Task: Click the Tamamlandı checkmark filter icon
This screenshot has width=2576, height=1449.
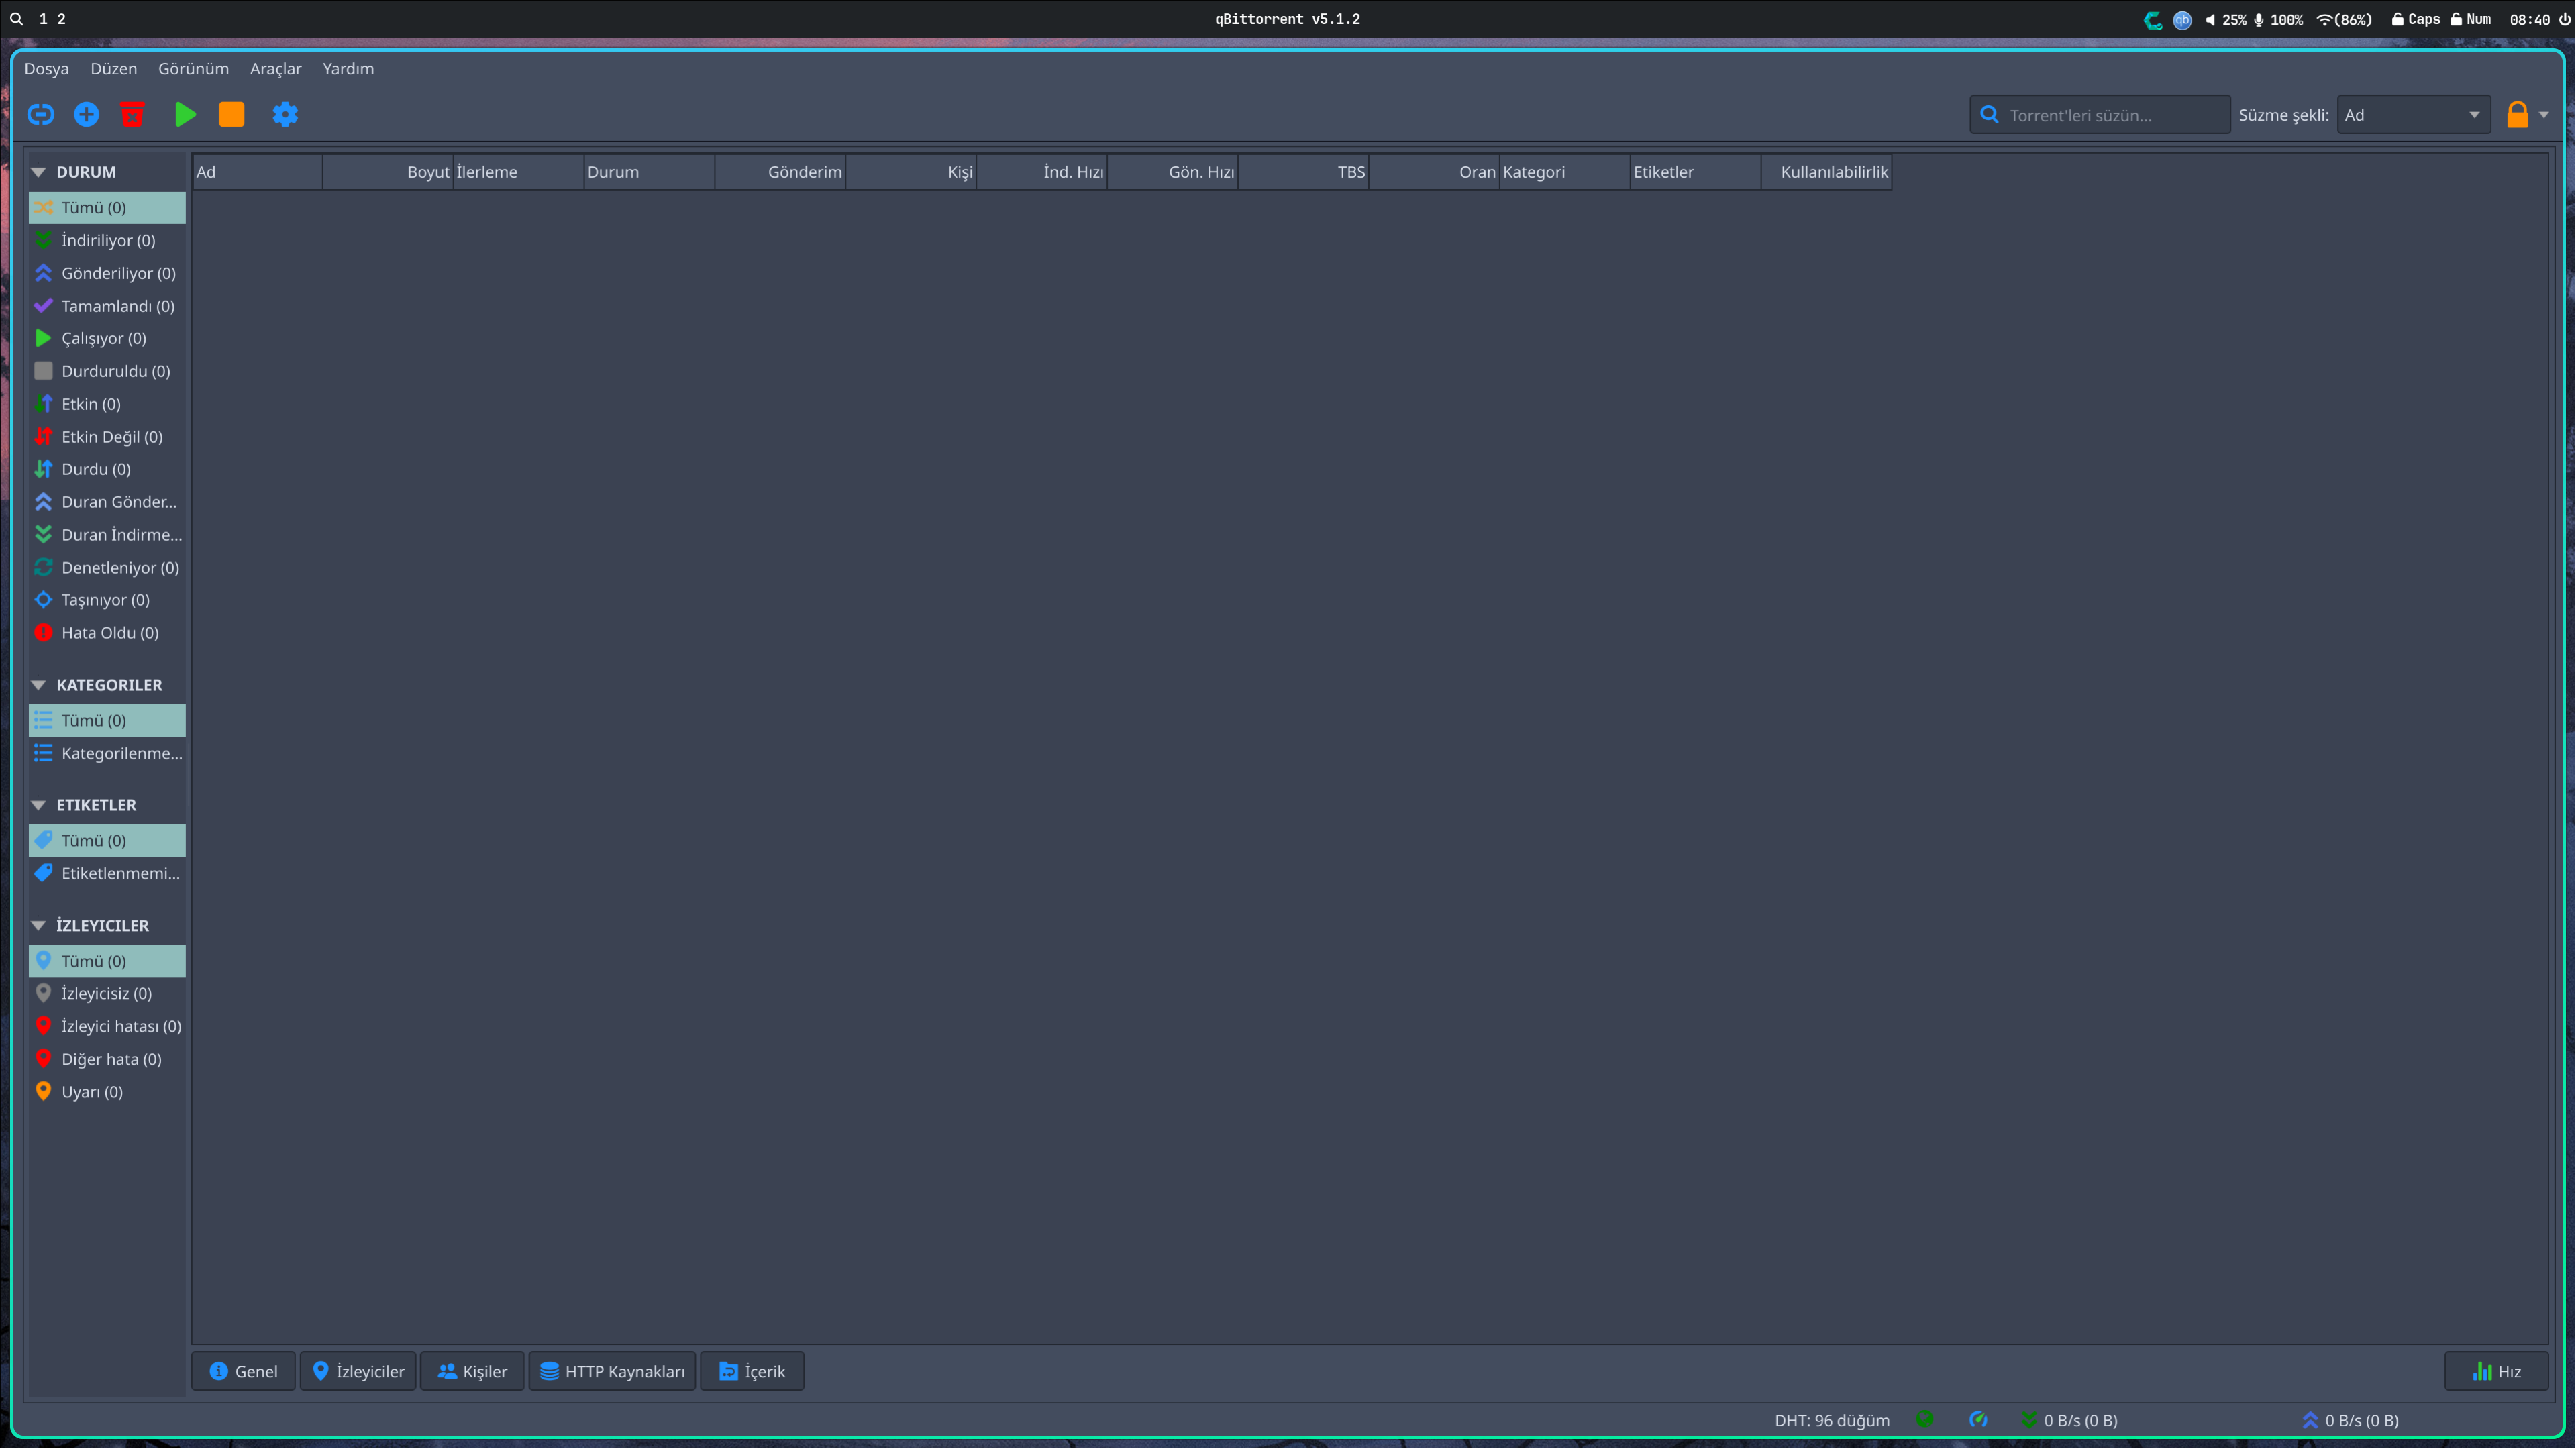Action: click(x=43, y=306)
